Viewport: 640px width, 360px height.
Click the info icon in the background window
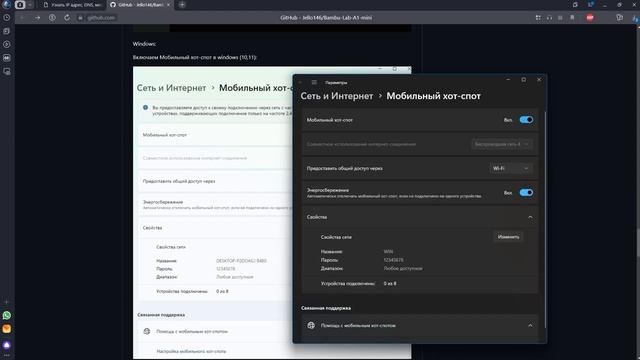145,108
